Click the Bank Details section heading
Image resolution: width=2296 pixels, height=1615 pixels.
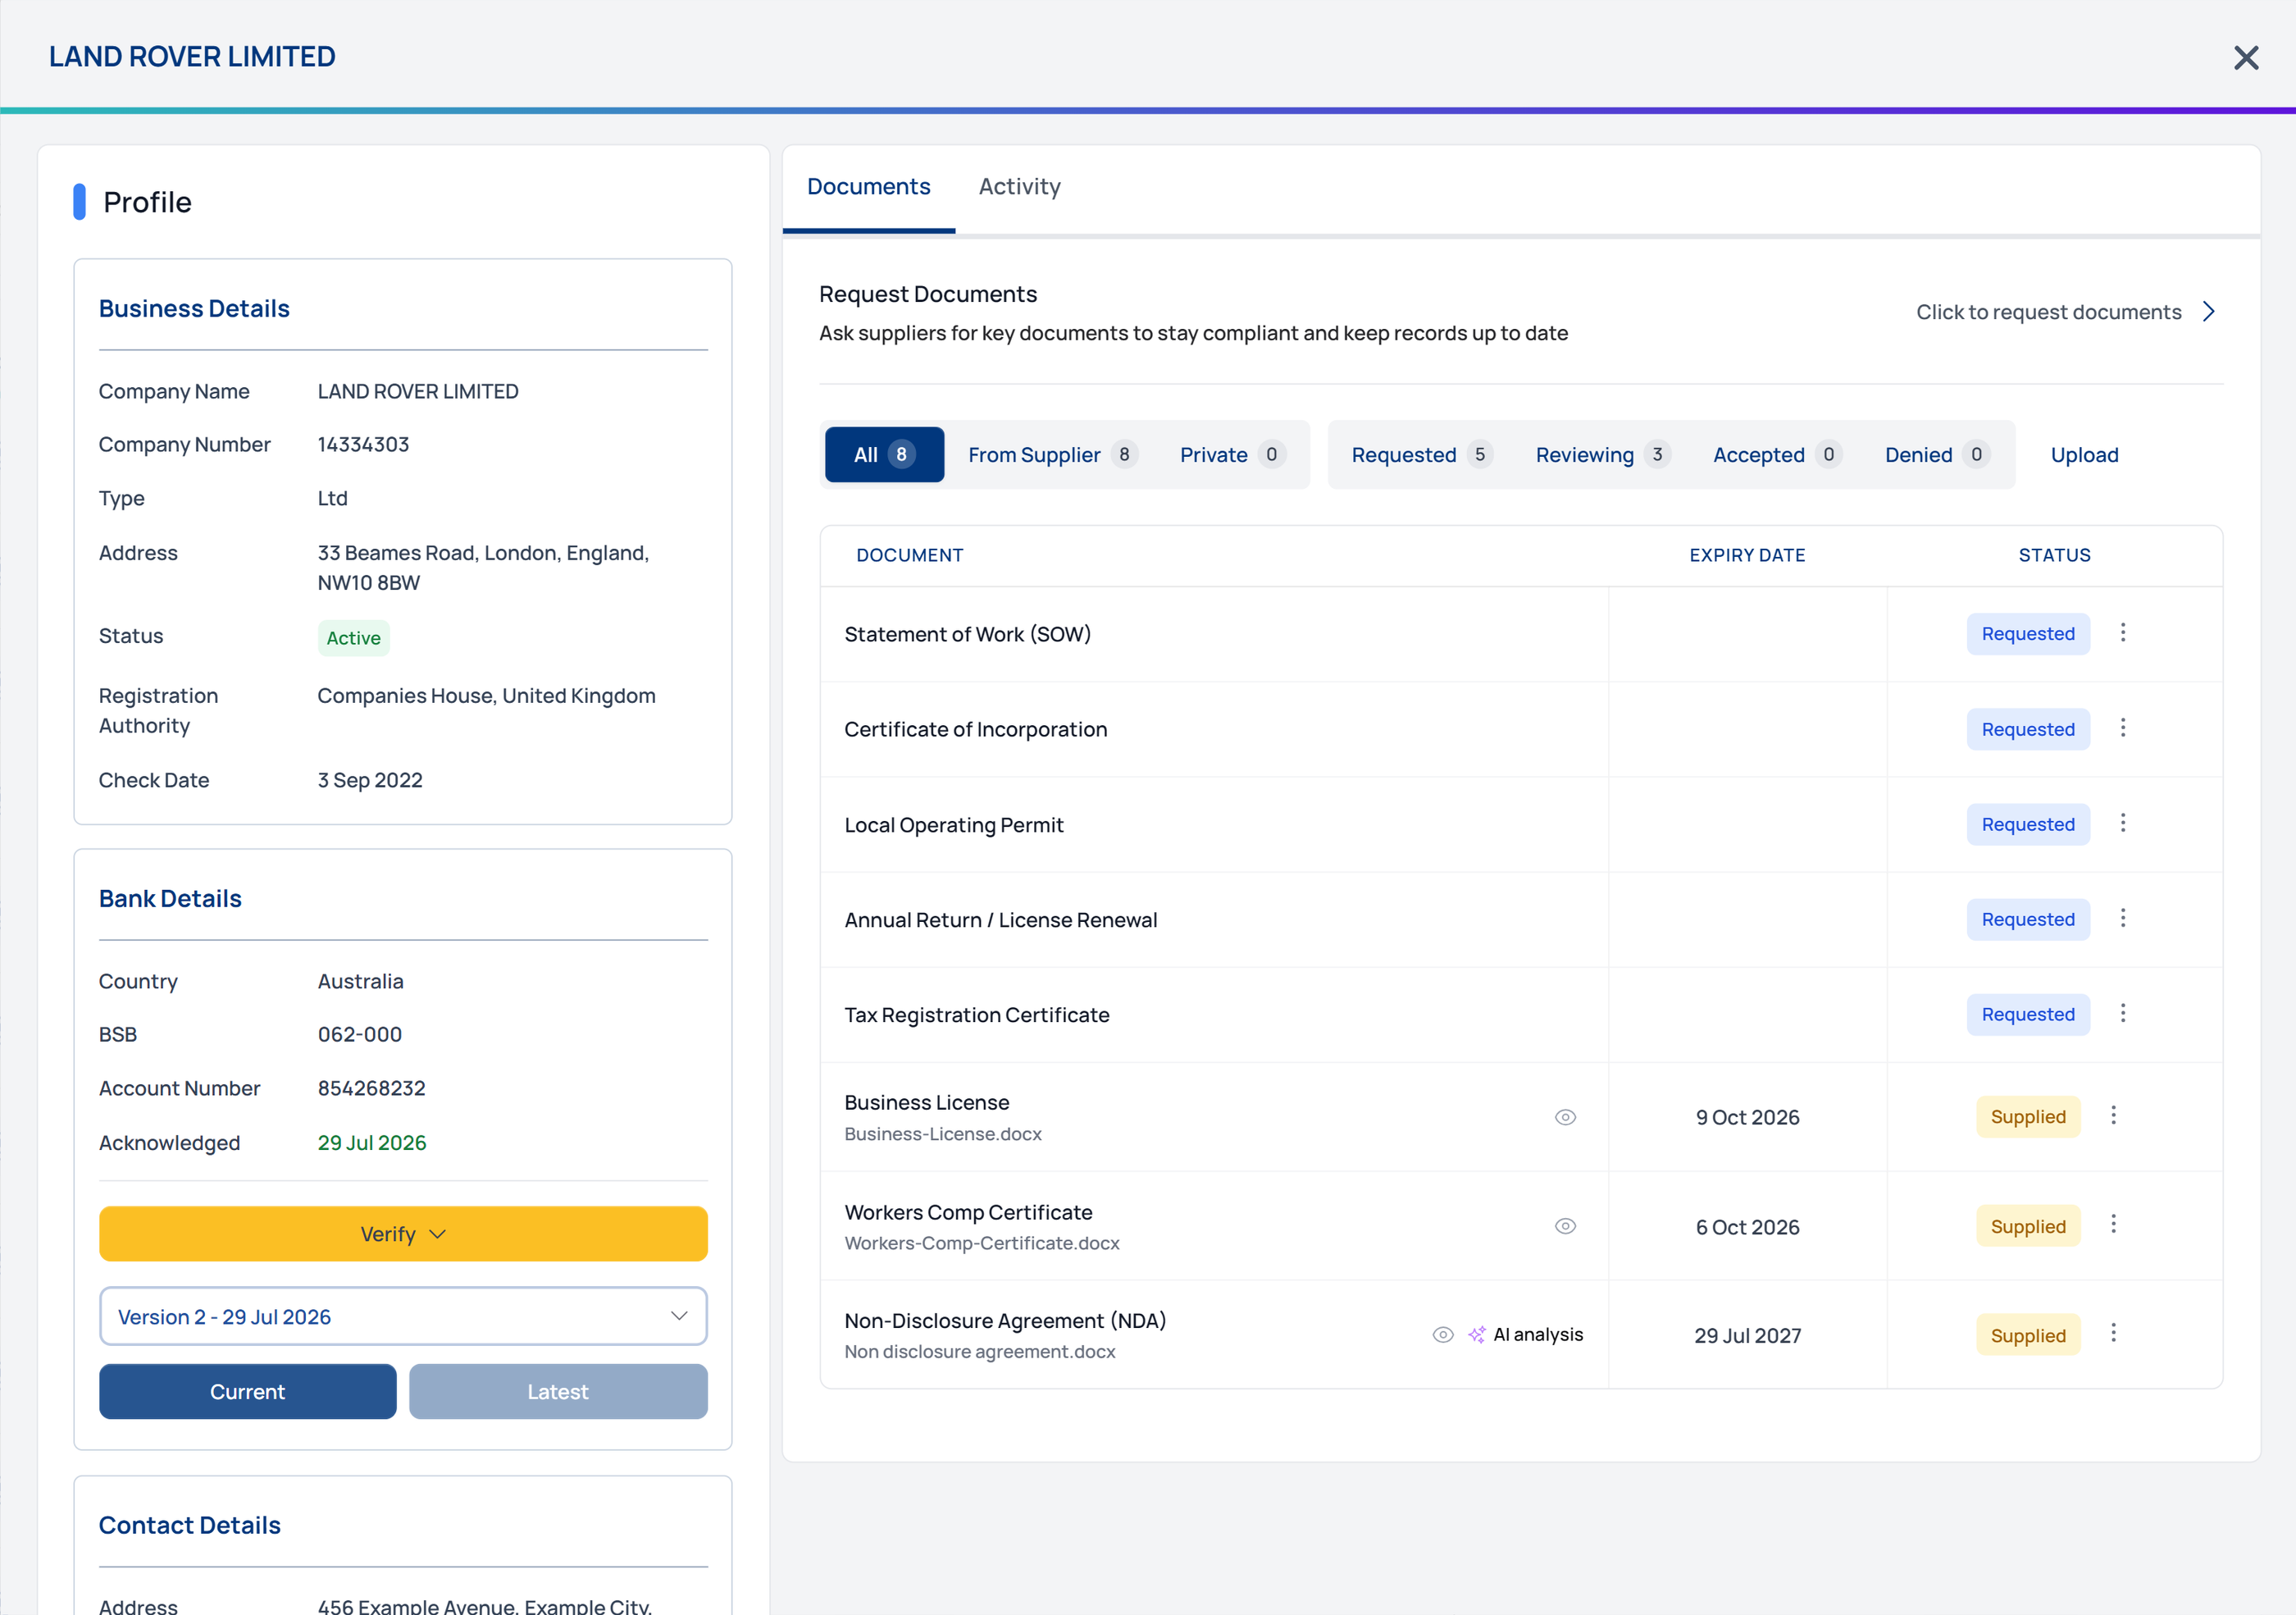(170, 899)
